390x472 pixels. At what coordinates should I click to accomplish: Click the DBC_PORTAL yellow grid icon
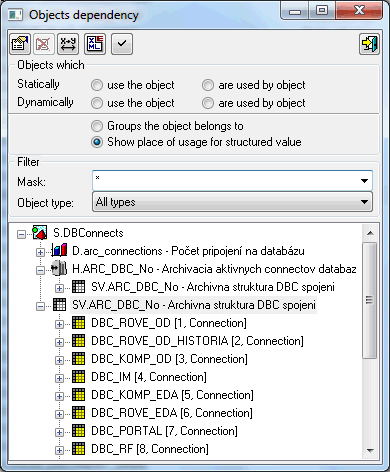click(78, 431)
